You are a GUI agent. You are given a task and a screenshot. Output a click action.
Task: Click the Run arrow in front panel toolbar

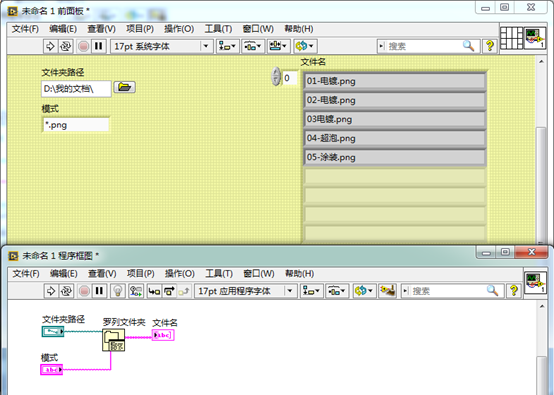tap(50, 46)
